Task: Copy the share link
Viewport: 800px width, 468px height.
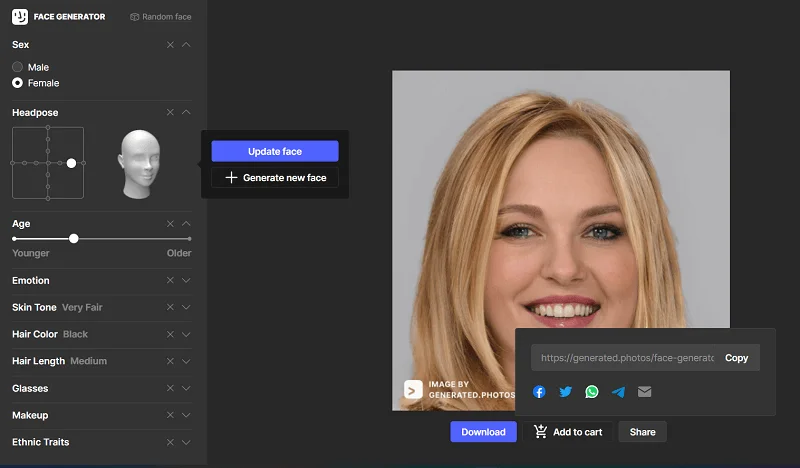Action: point(736,358)
